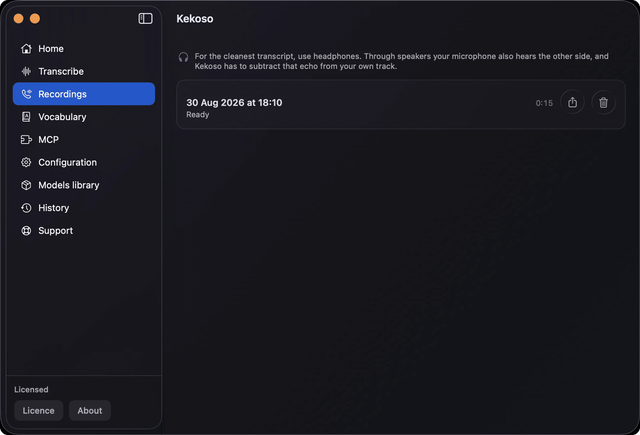Click the 0:15 duration label
This screenshot has height=435, width=640.
pos(544,103)
